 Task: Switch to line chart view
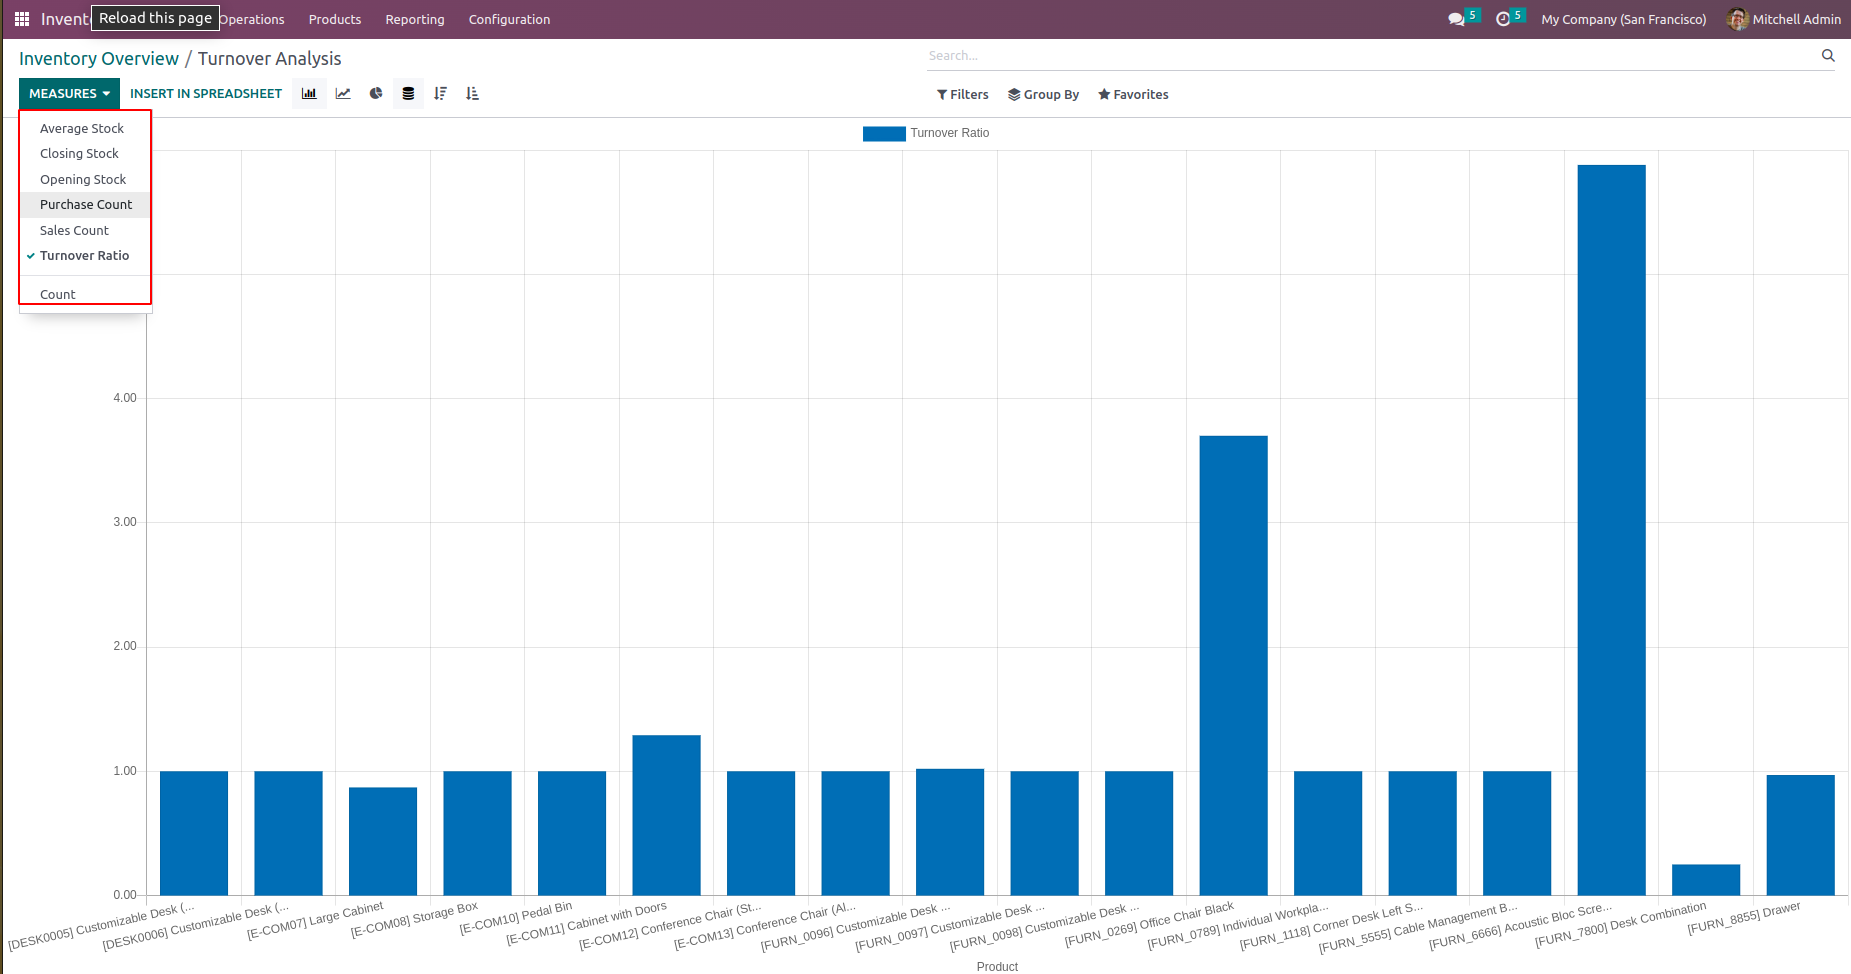click(x=343, y=94)
